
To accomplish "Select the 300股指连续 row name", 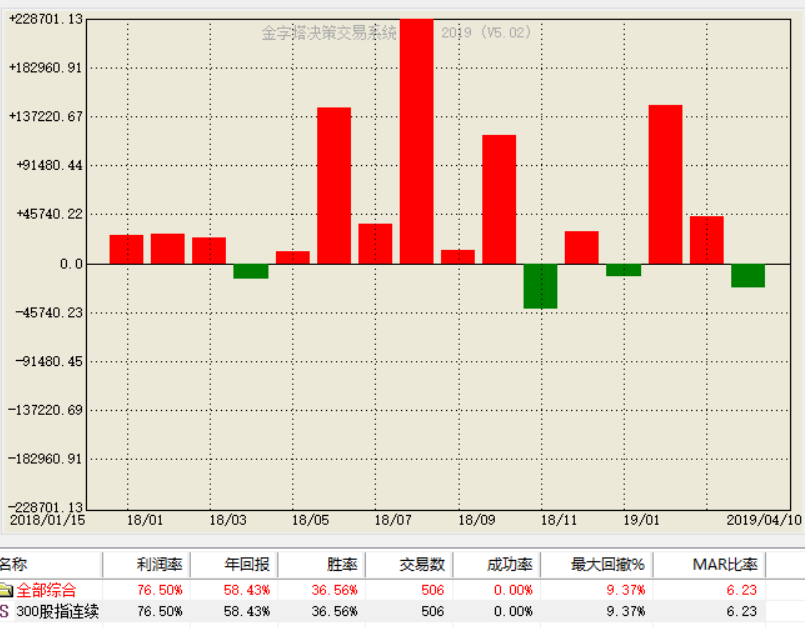I will (58, 611).
